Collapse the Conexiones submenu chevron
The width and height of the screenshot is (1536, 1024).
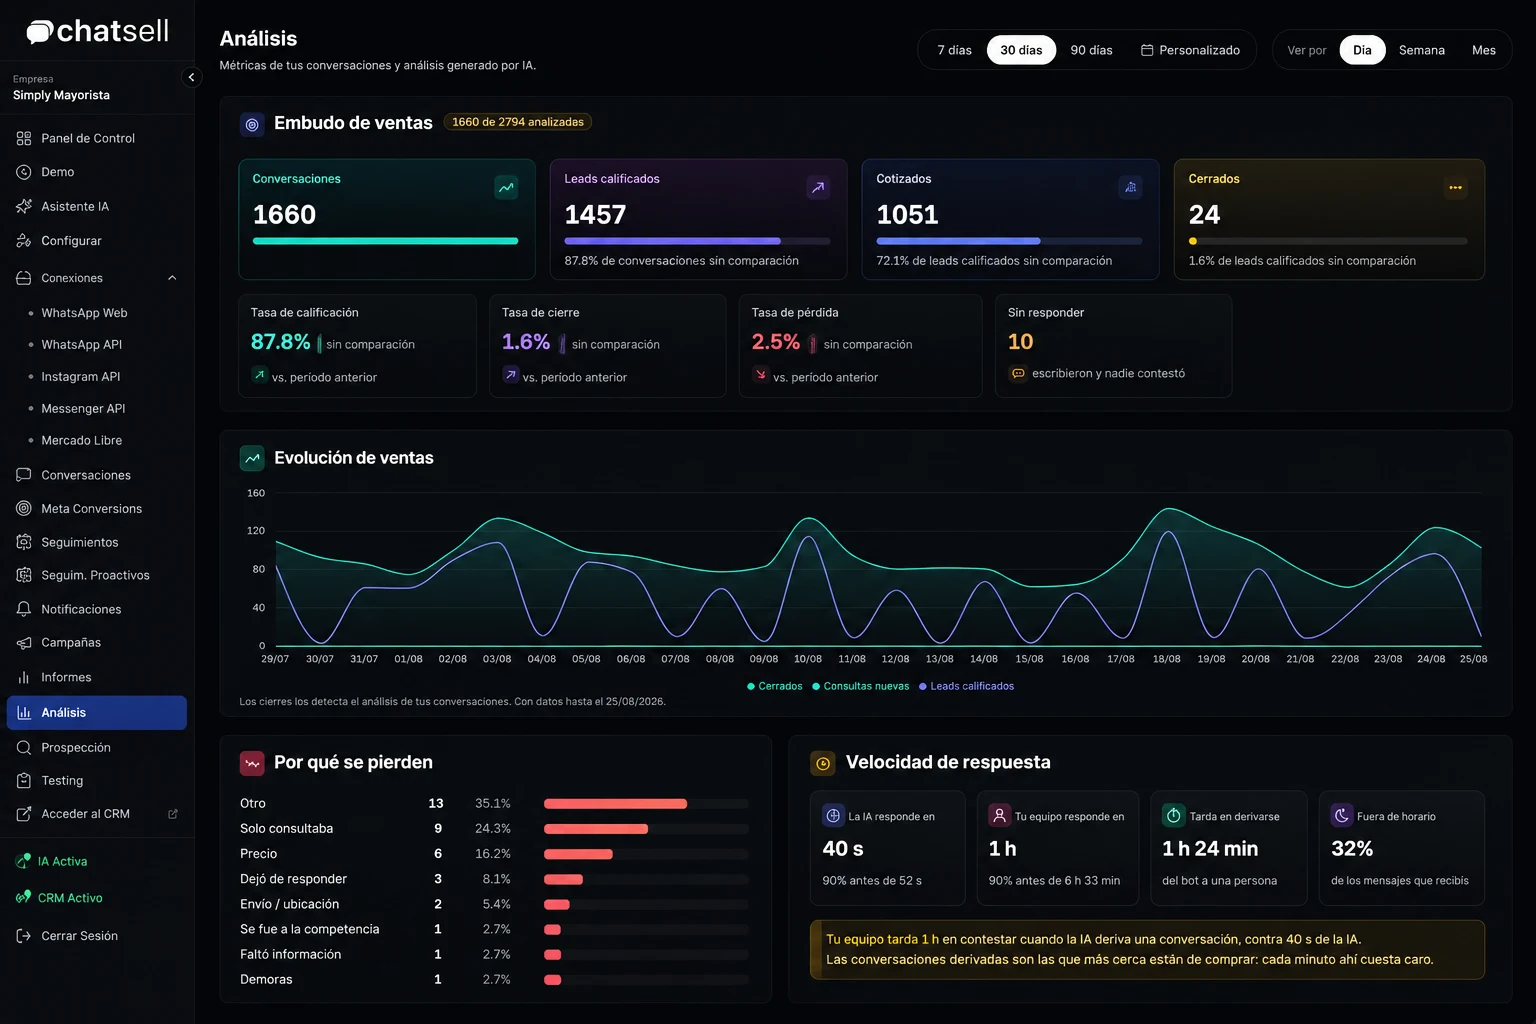click(172, 278)
